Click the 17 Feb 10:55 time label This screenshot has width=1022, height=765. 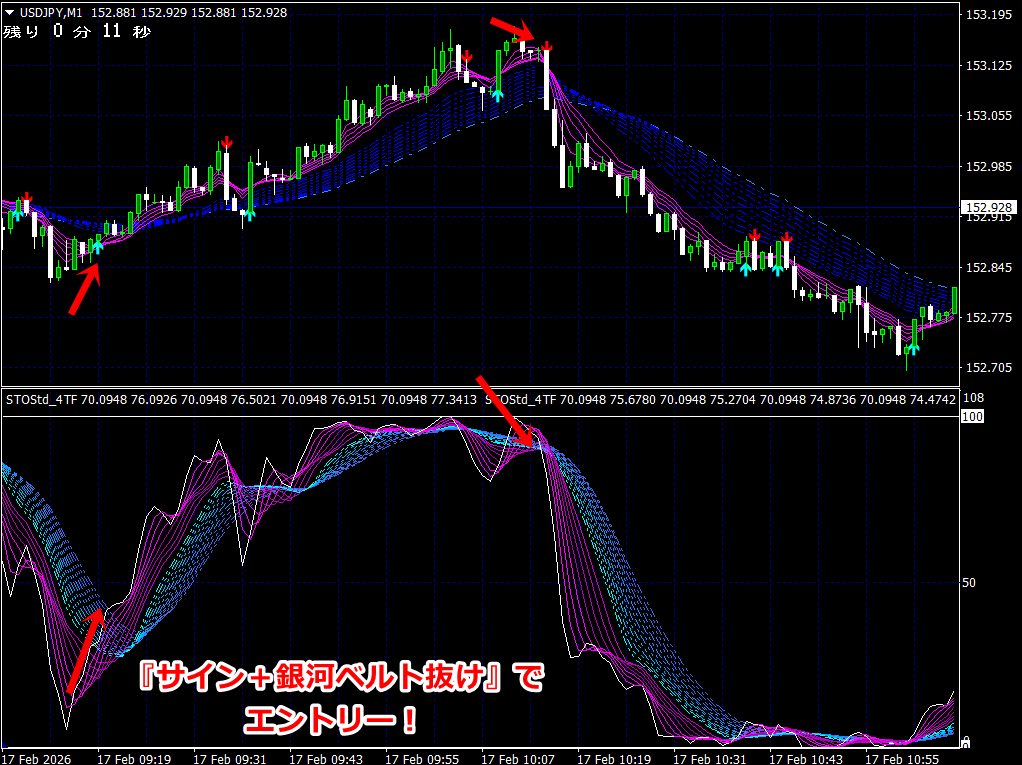click(x=902, y=758)
